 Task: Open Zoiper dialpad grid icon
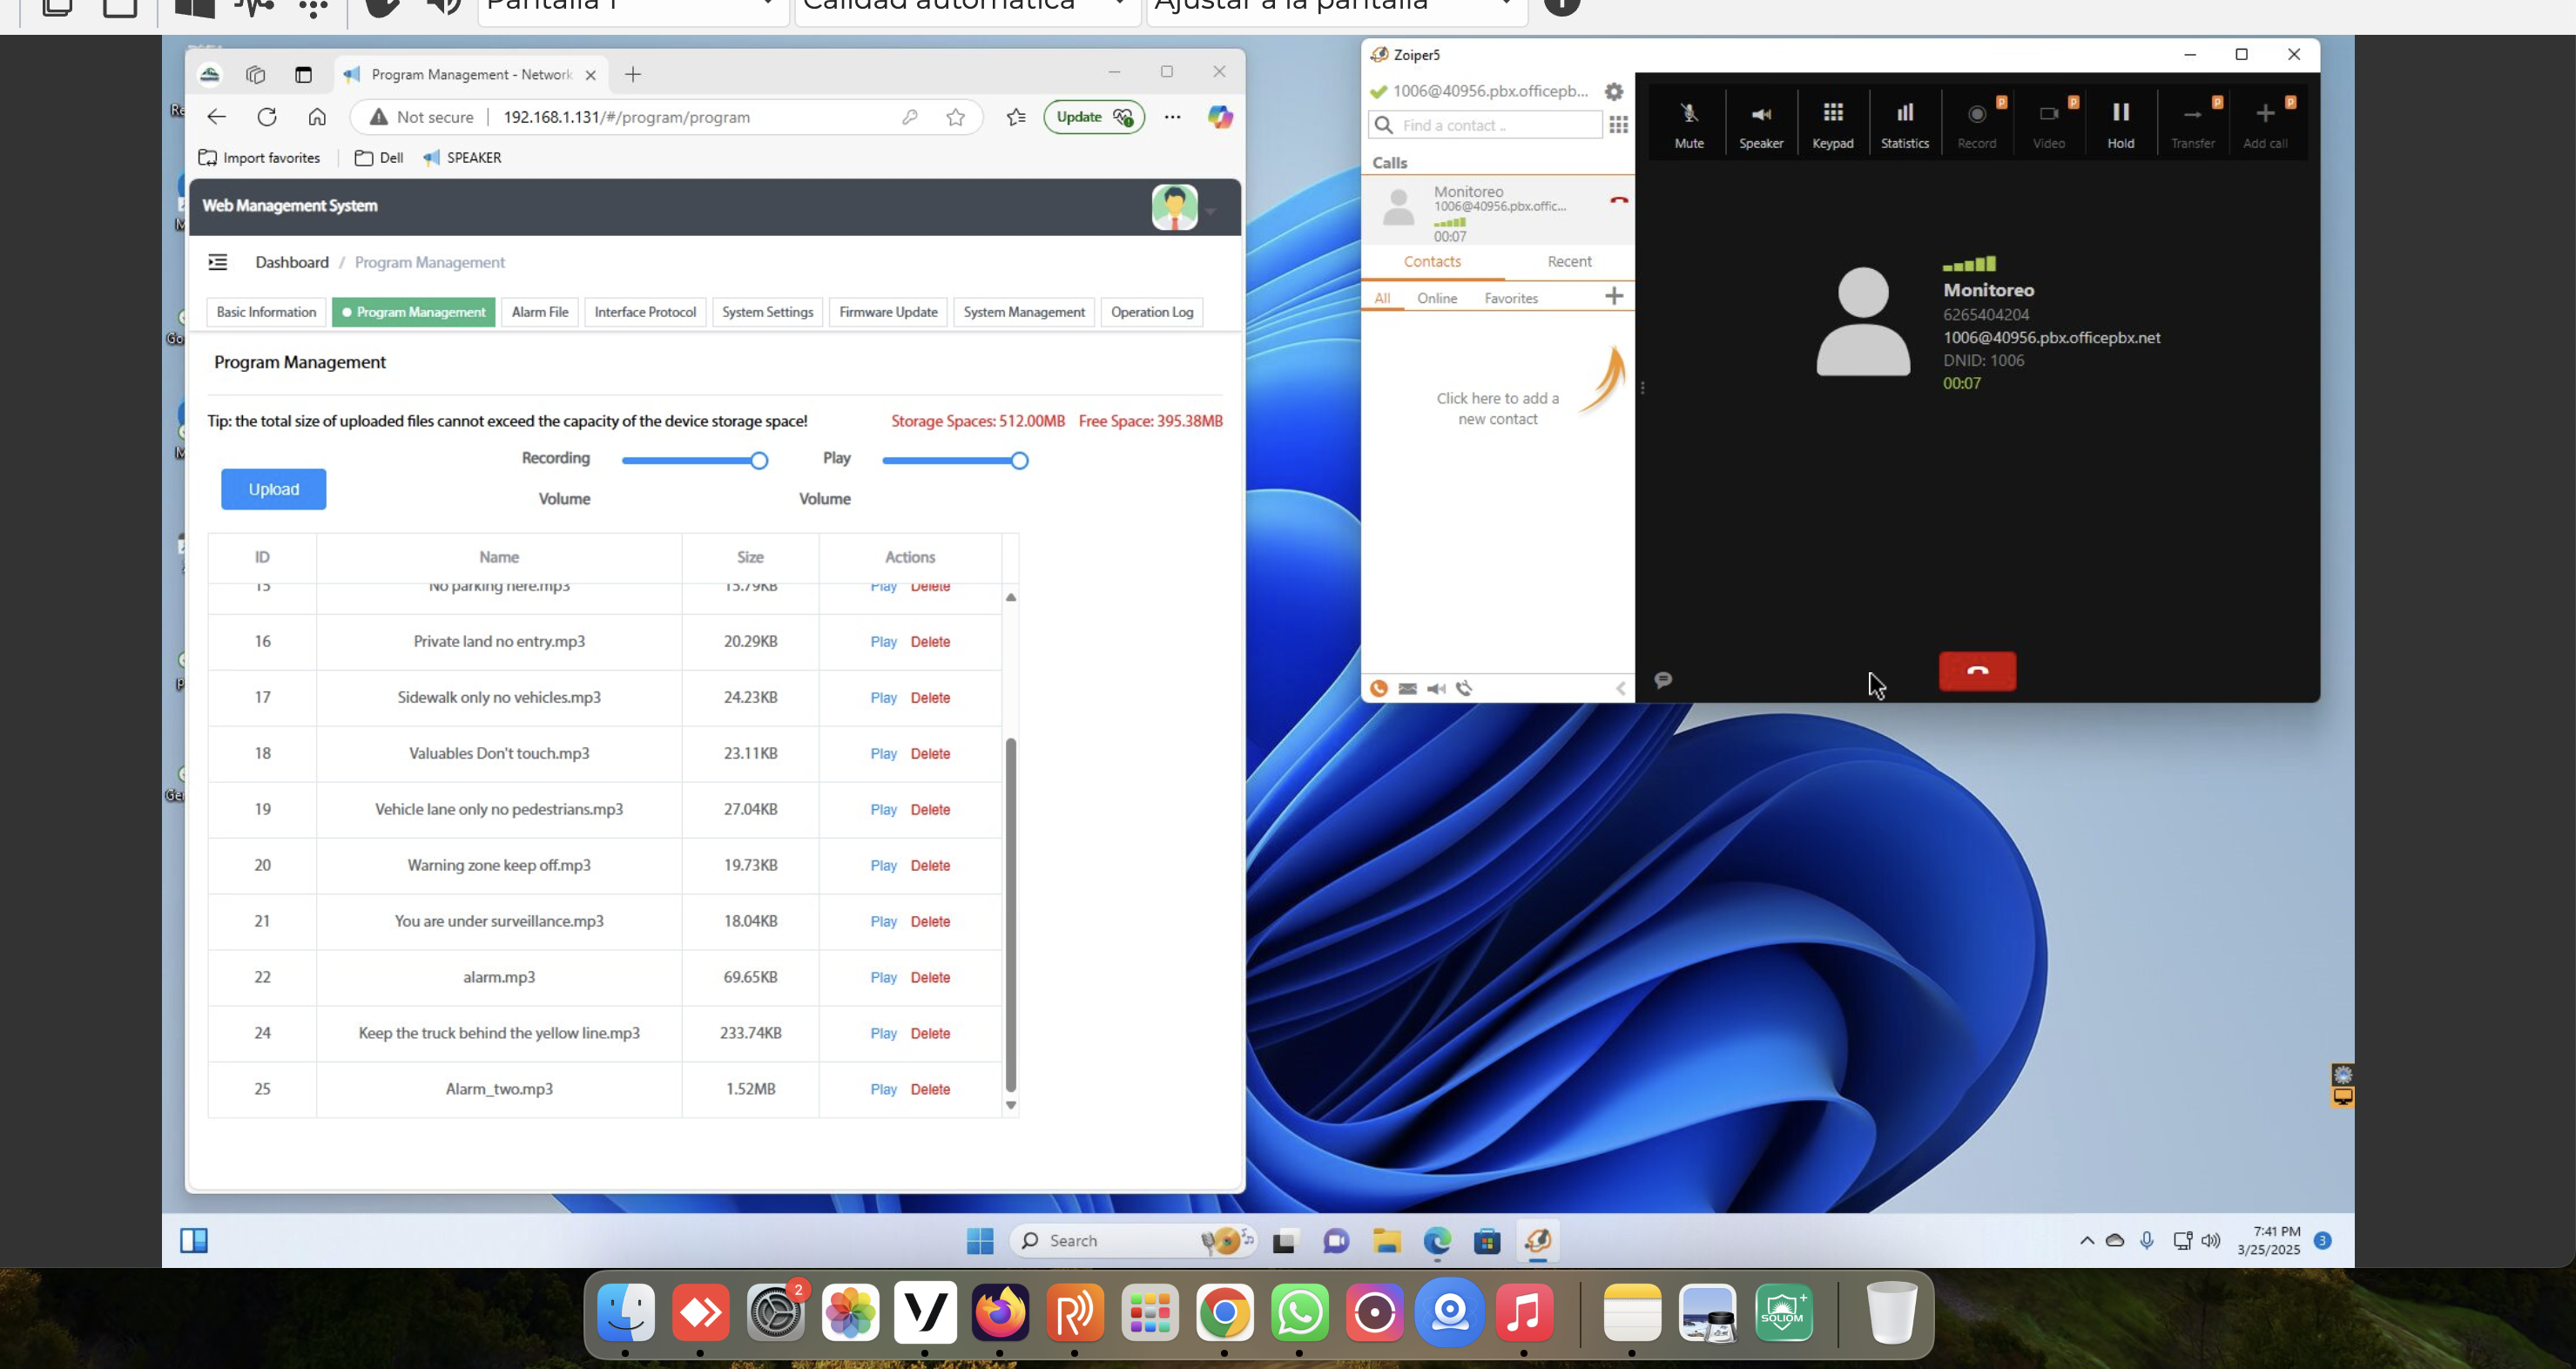1618,125
